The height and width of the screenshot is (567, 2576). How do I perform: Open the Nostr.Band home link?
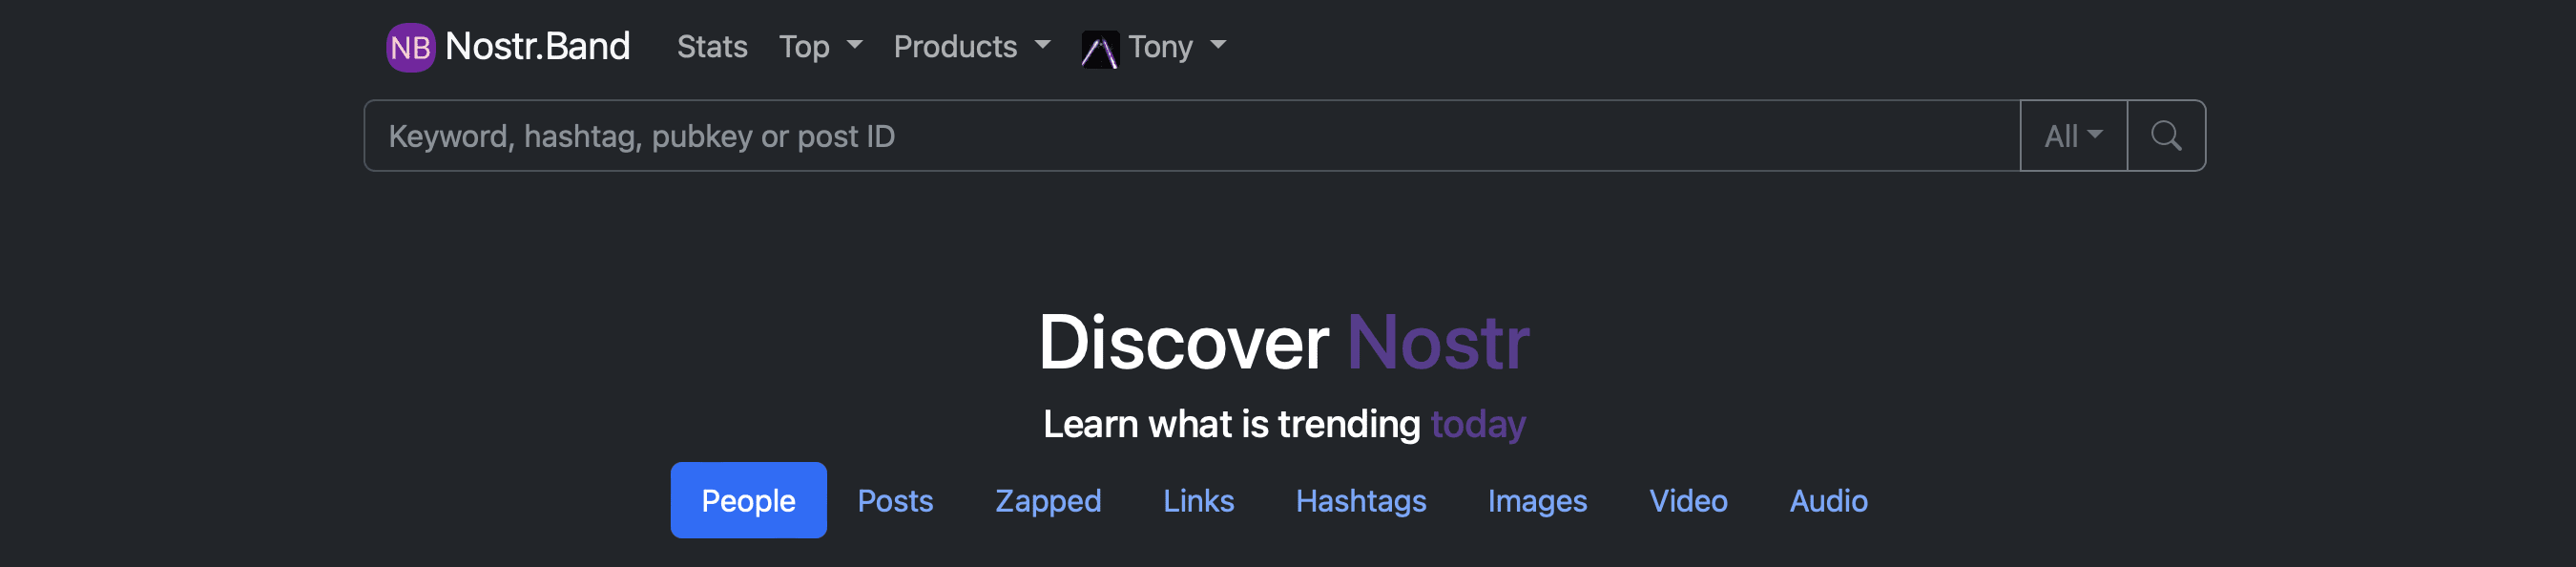click(508, 46)
